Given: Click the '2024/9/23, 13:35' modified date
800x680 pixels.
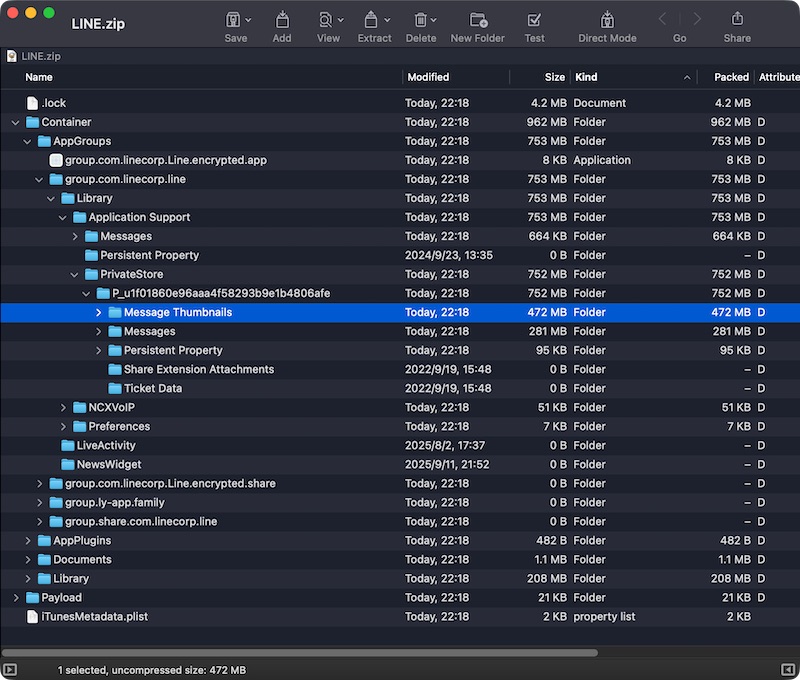Looking at the screenshot, I should pyautogui.click(x=448, y=255).
